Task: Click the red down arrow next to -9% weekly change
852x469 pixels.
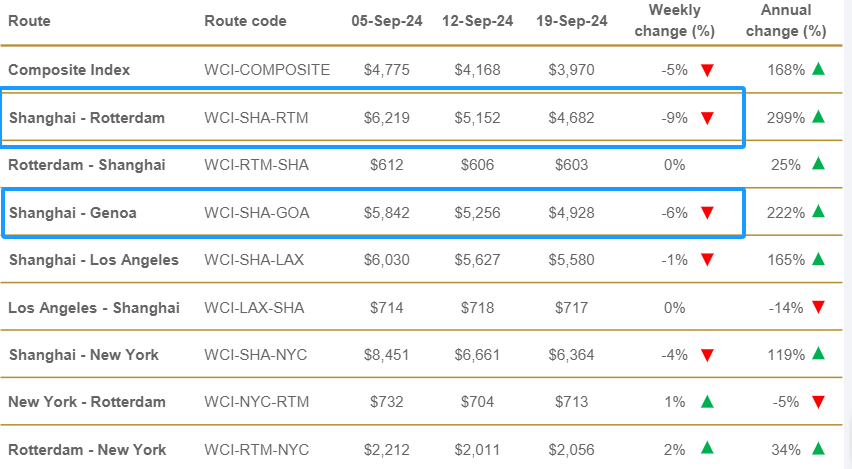Action: point(707,118)
